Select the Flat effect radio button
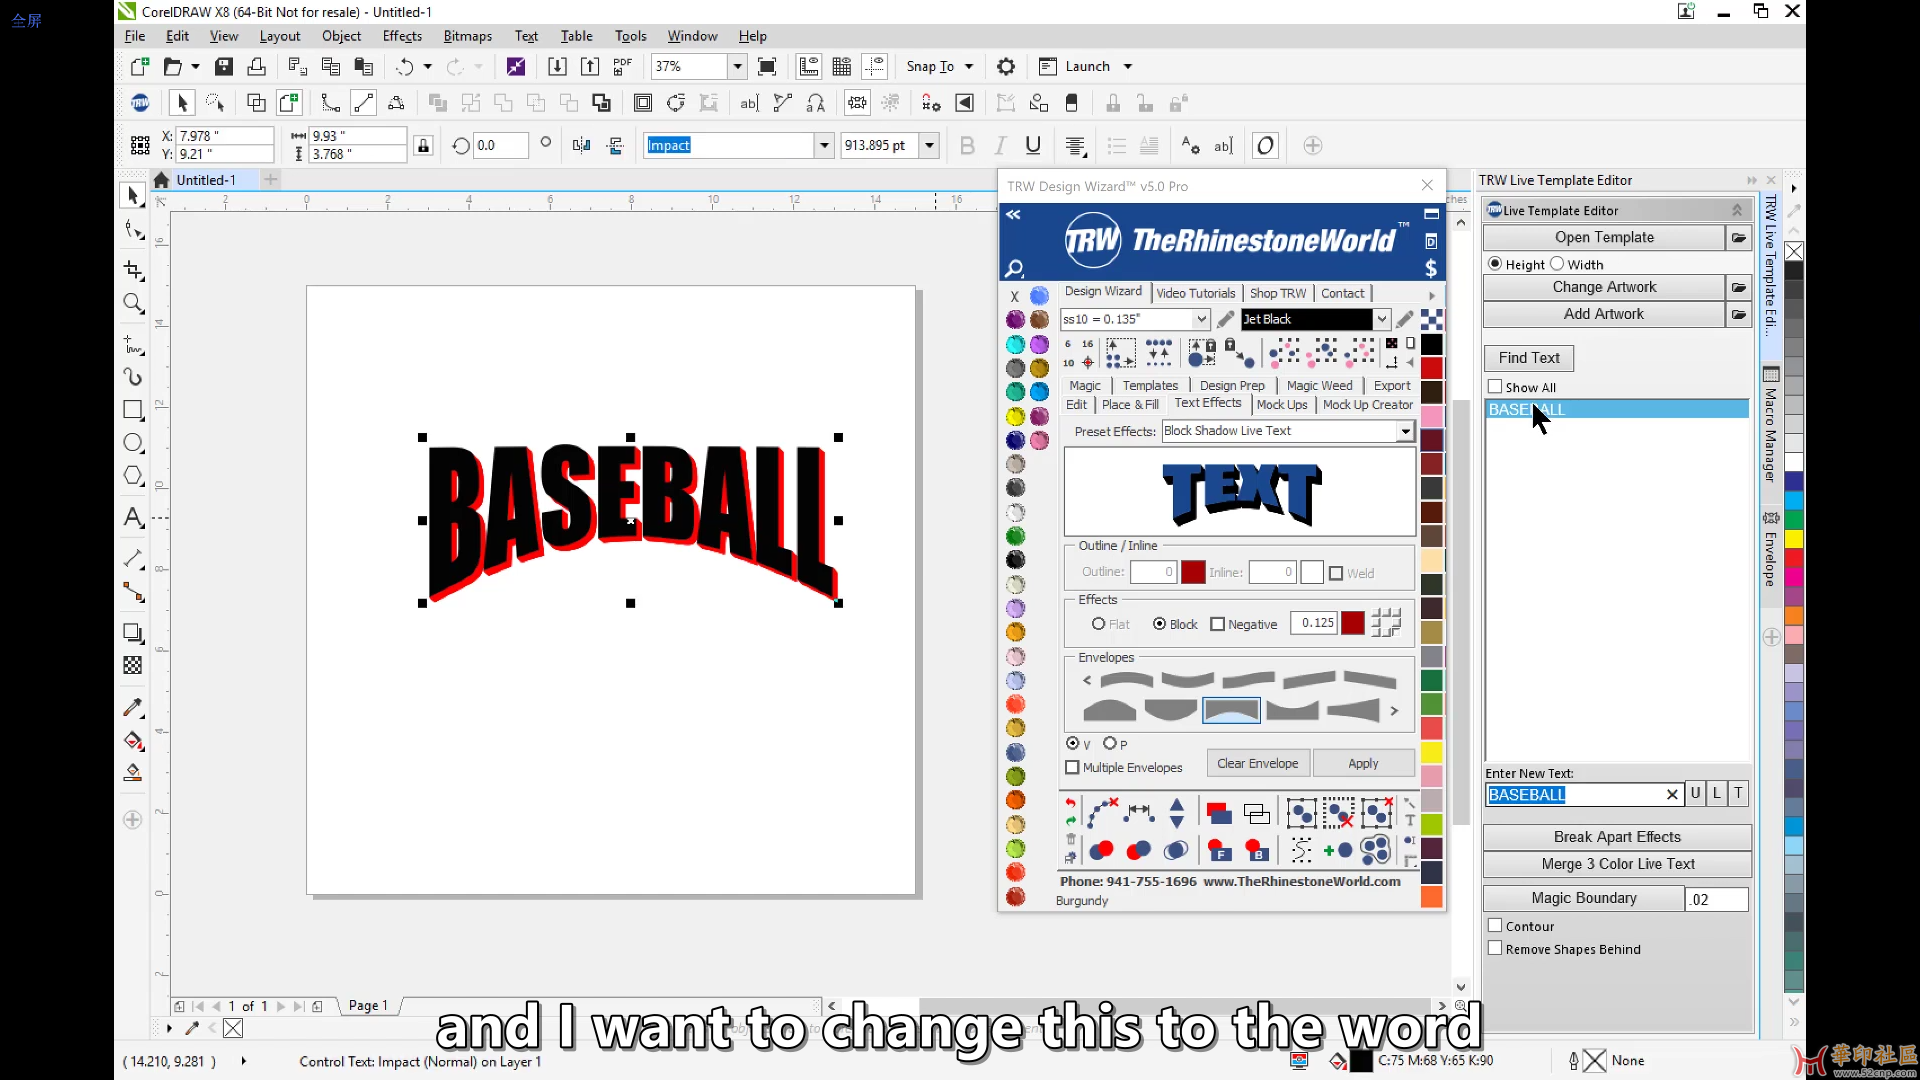 1099,624
